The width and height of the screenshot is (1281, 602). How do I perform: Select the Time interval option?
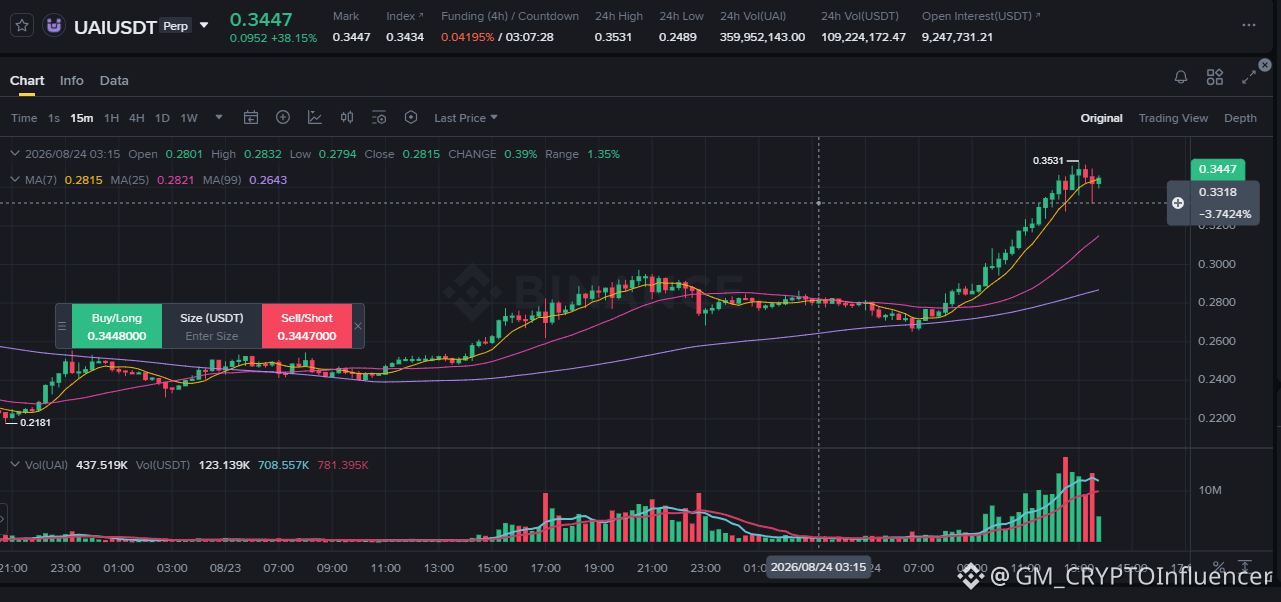pyautogui.click(x=24, y=118)
